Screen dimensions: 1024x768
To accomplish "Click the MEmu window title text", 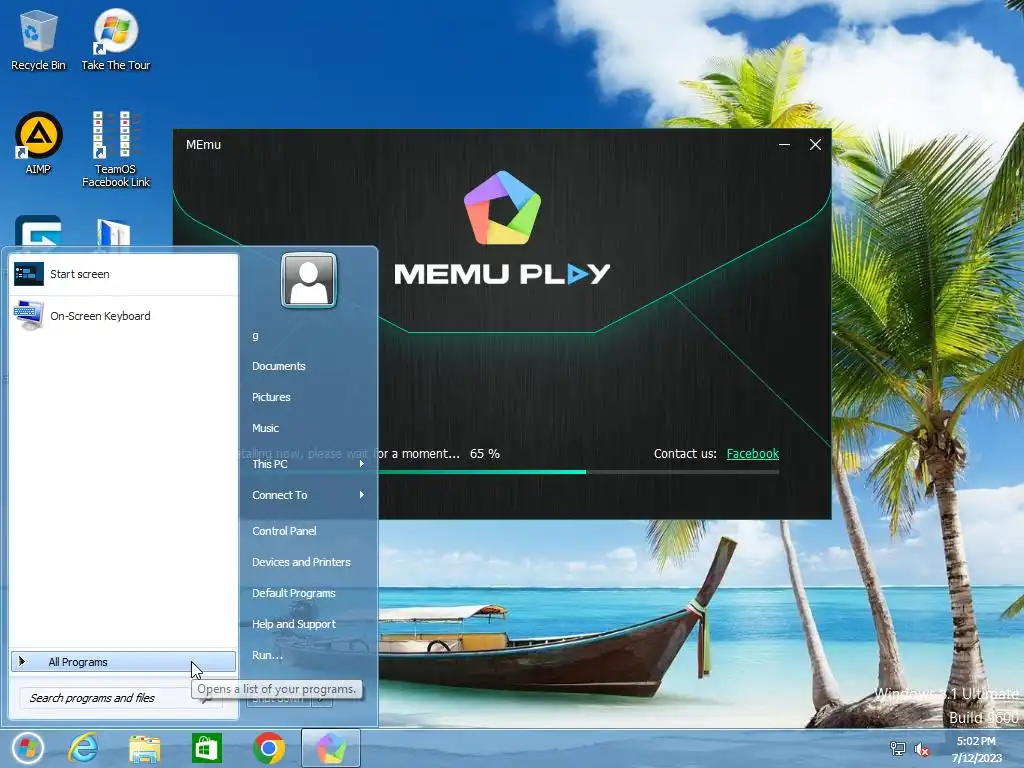I will click(x=203, y=144).
